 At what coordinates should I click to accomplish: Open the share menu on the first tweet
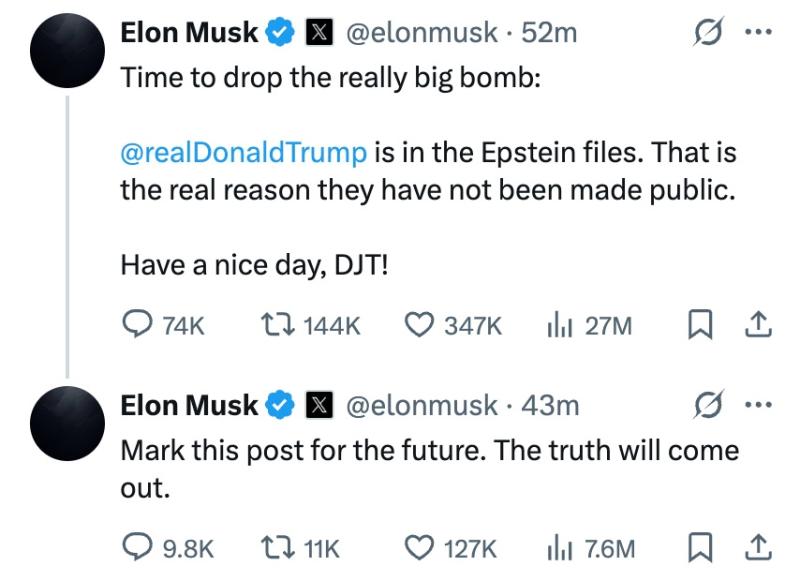click(757, 324)
